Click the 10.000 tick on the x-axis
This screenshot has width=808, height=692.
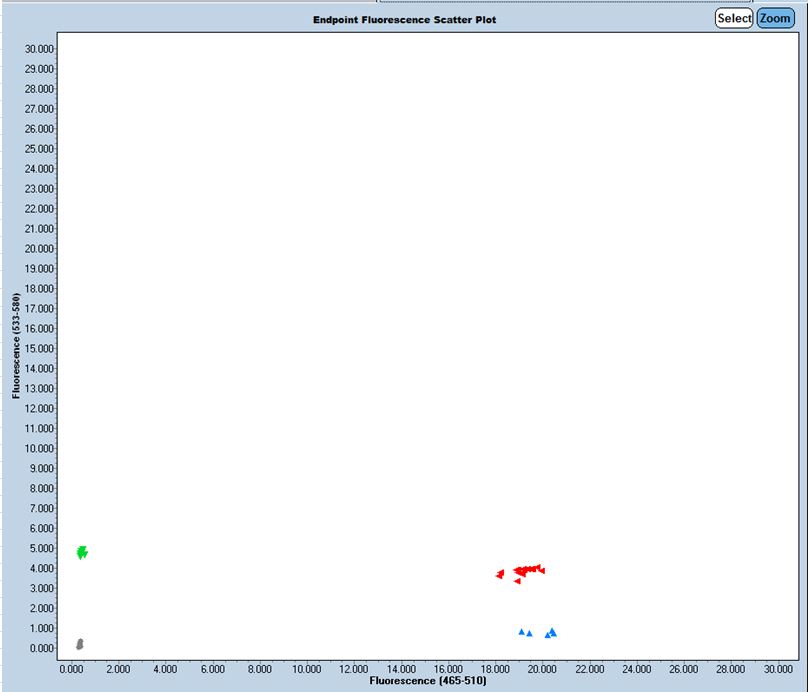[307, 667]
